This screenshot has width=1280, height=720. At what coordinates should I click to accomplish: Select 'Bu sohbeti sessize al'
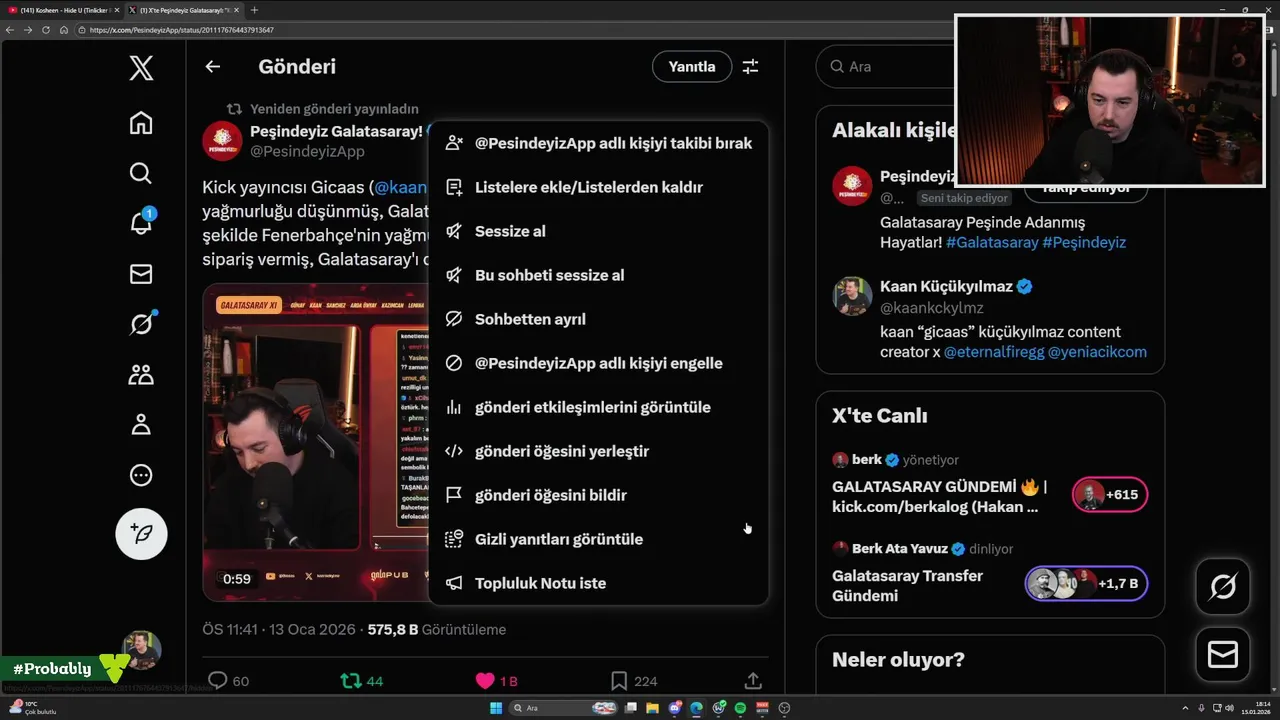(598, 275)
